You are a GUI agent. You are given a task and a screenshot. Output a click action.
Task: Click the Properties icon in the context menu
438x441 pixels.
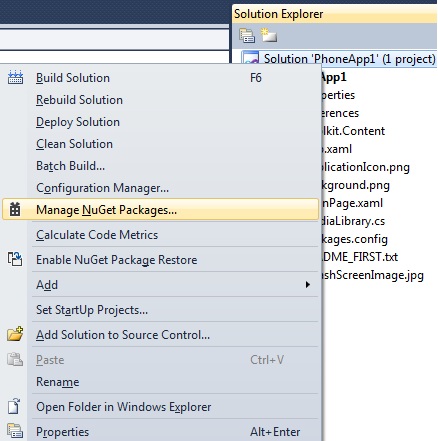click(x=15, y=431)
